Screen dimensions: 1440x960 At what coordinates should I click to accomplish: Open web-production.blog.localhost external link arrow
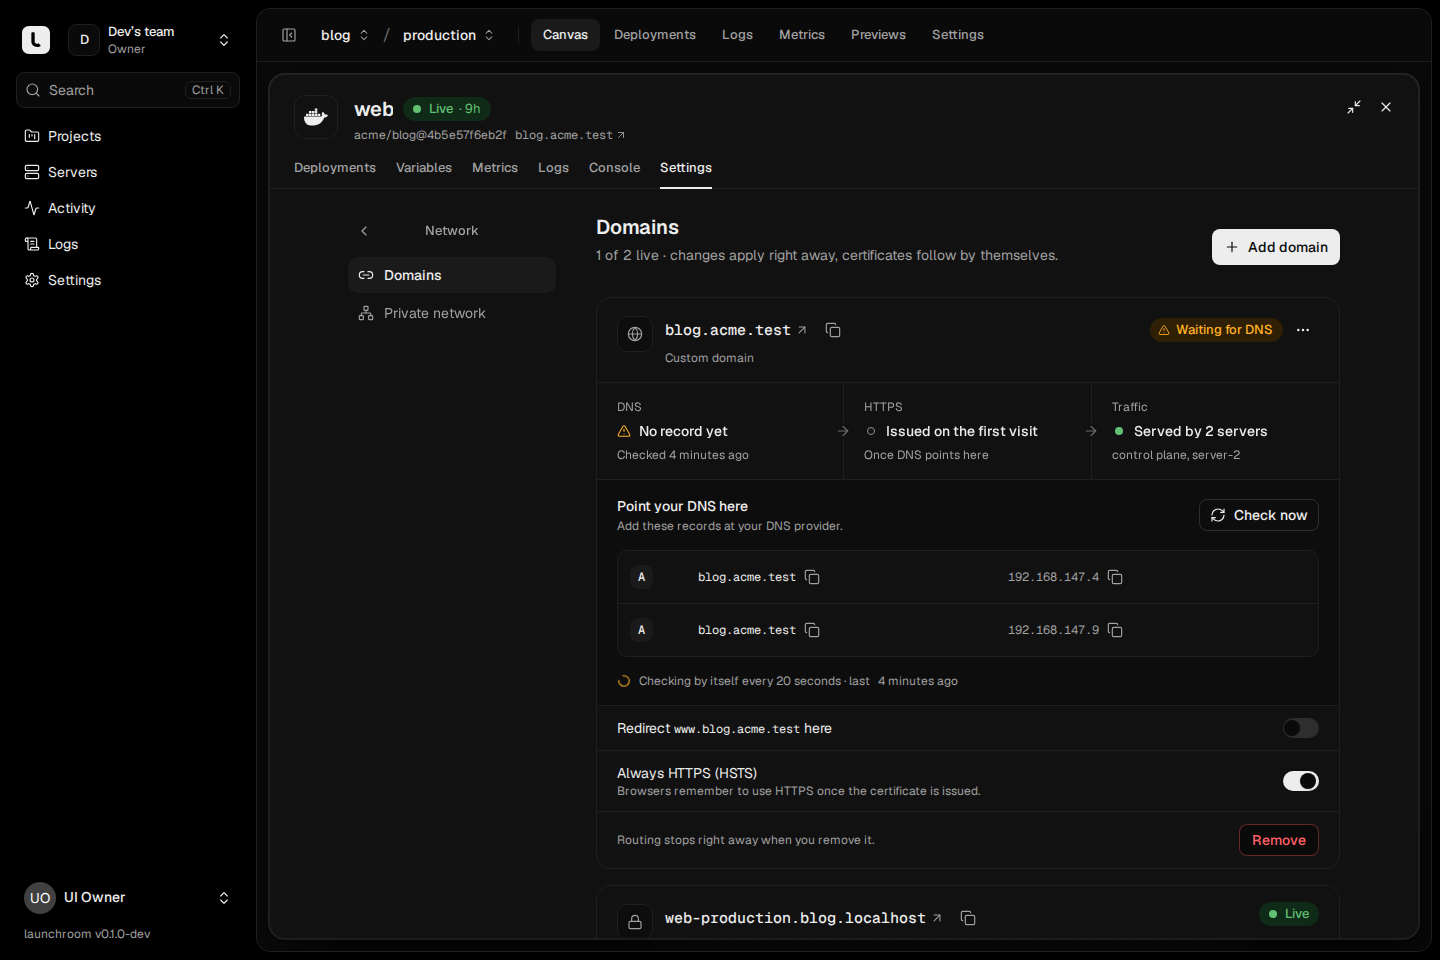pyautogui.click(x=937, y=918)
